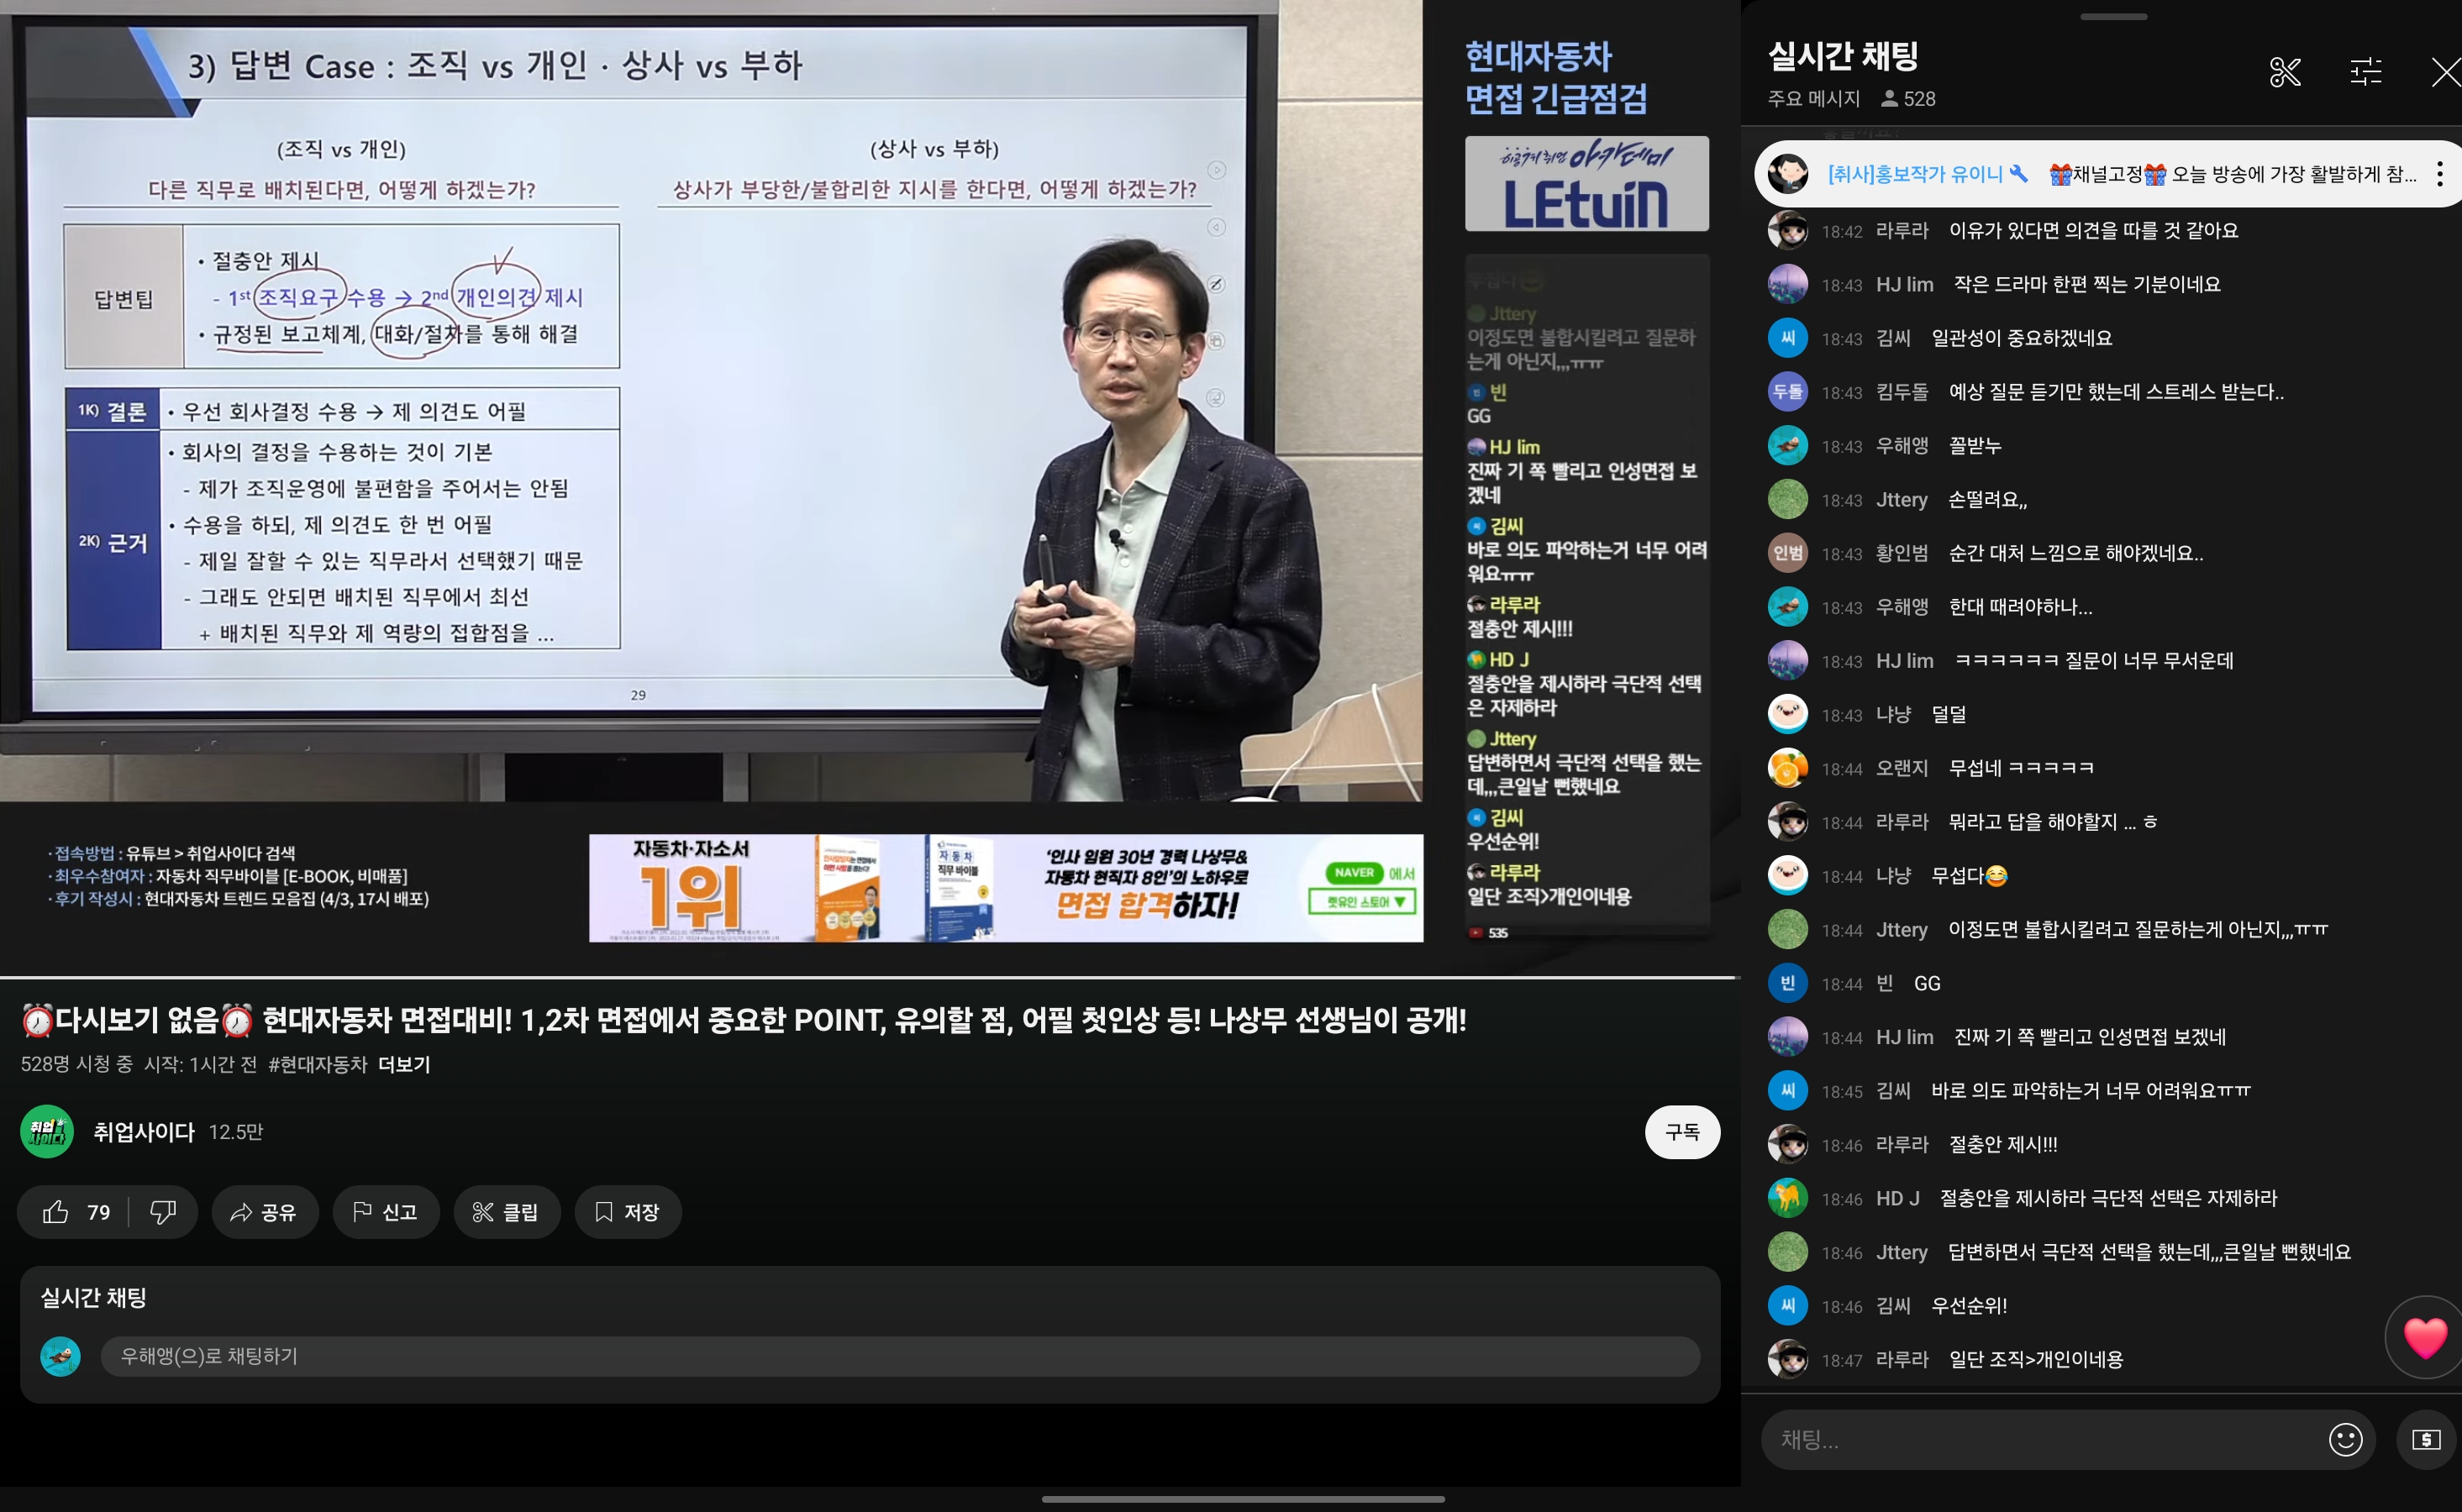Click the 12.5만 subscriber count

tap(236, 1132)
